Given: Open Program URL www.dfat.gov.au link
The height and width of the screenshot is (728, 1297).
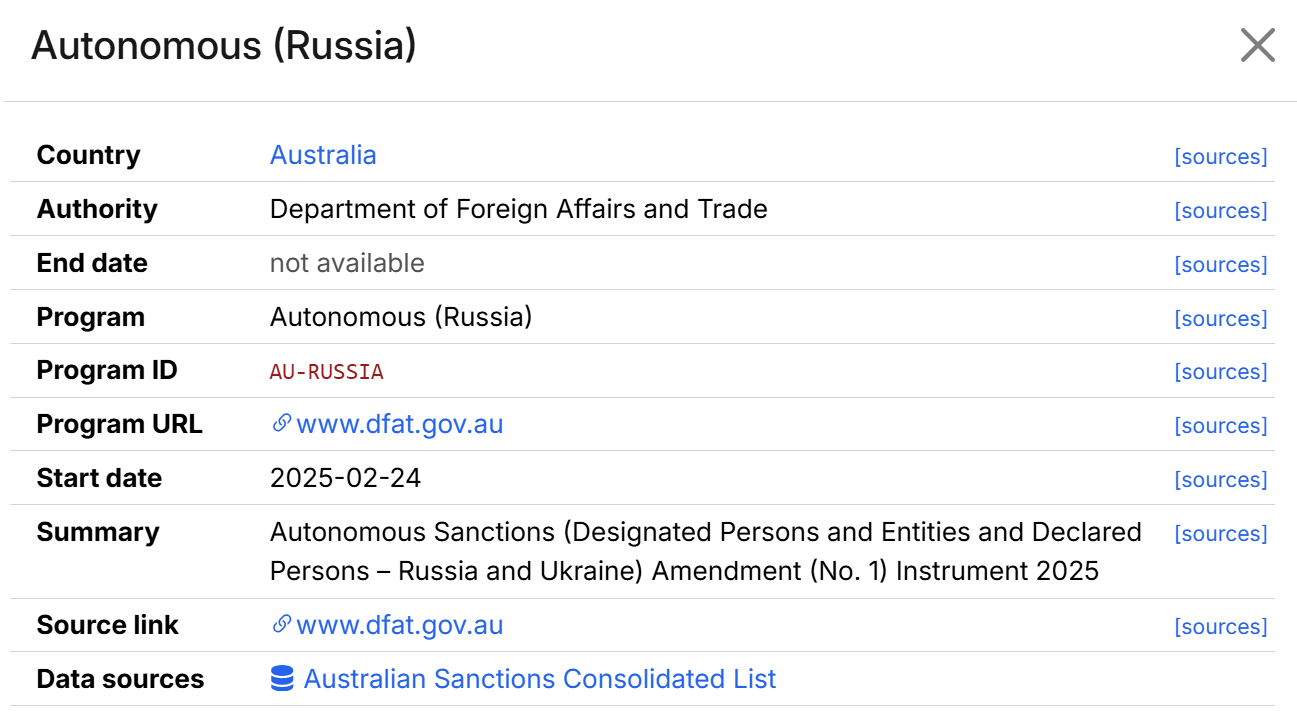Looking at the screenshot, I should (400, 424).
